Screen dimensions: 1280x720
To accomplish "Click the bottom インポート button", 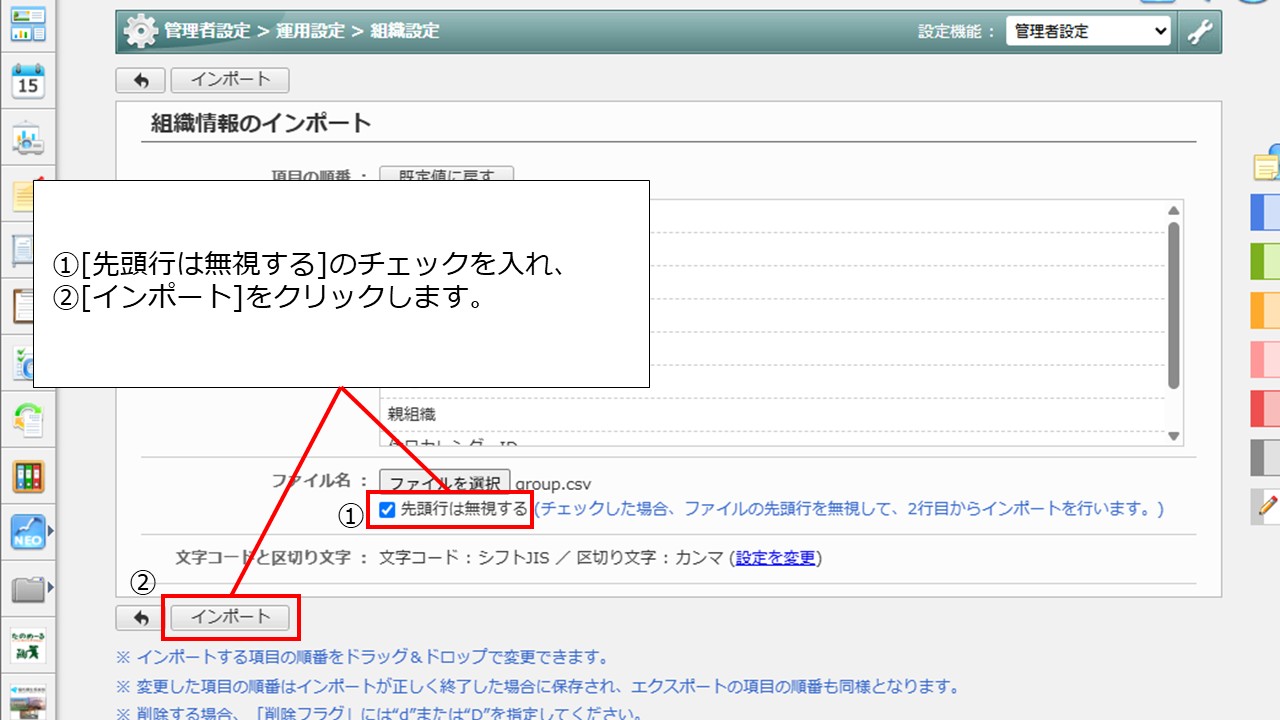I will pos(230,617).
